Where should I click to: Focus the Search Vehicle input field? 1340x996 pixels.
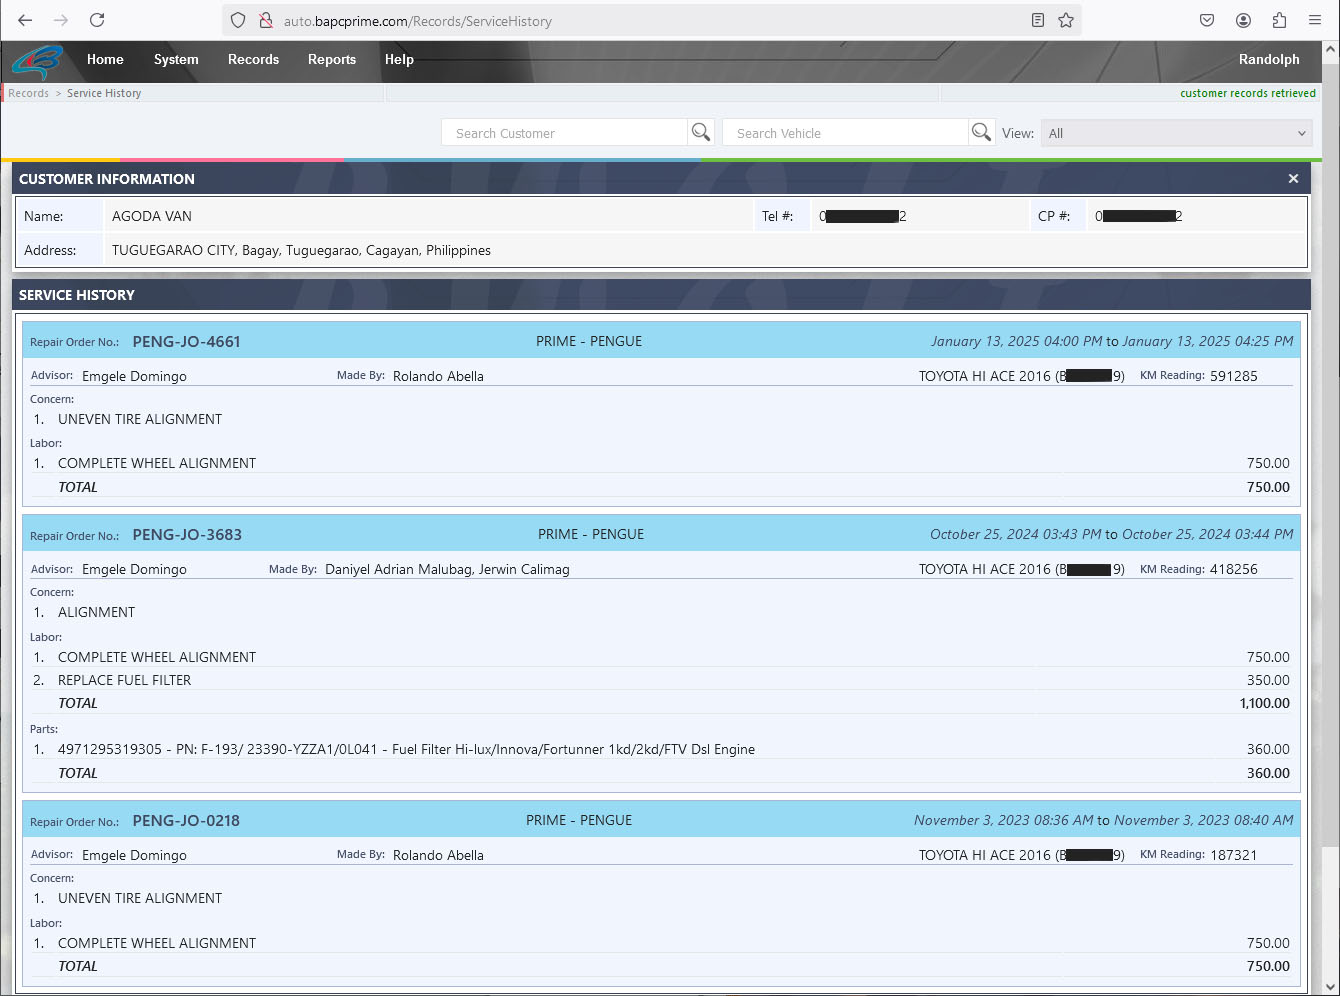tap(846, 133)
